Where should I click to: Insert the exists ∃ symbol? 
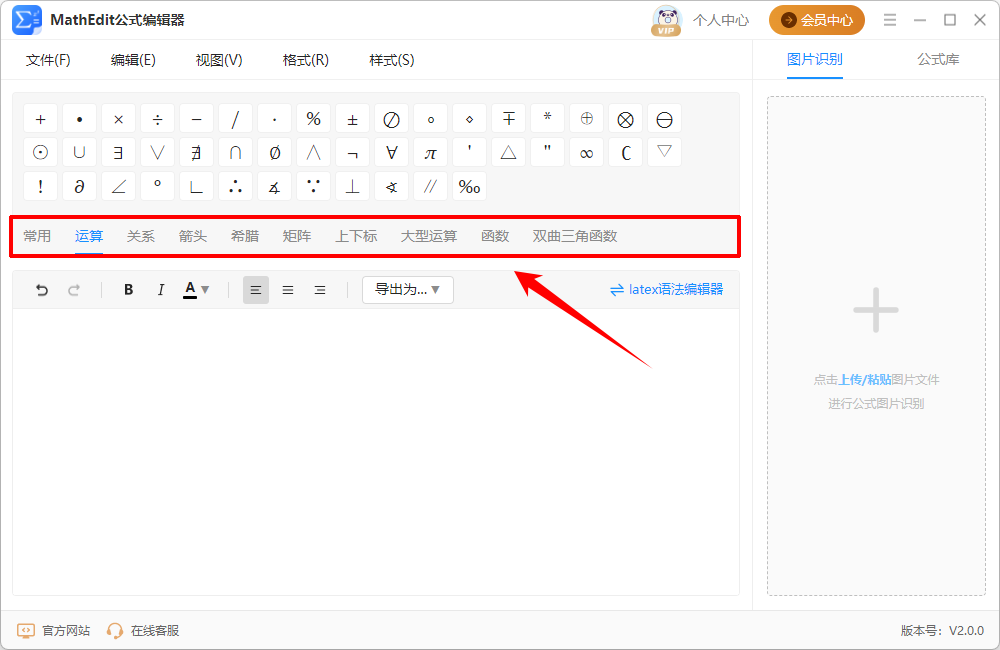click(x=118, y=153)
